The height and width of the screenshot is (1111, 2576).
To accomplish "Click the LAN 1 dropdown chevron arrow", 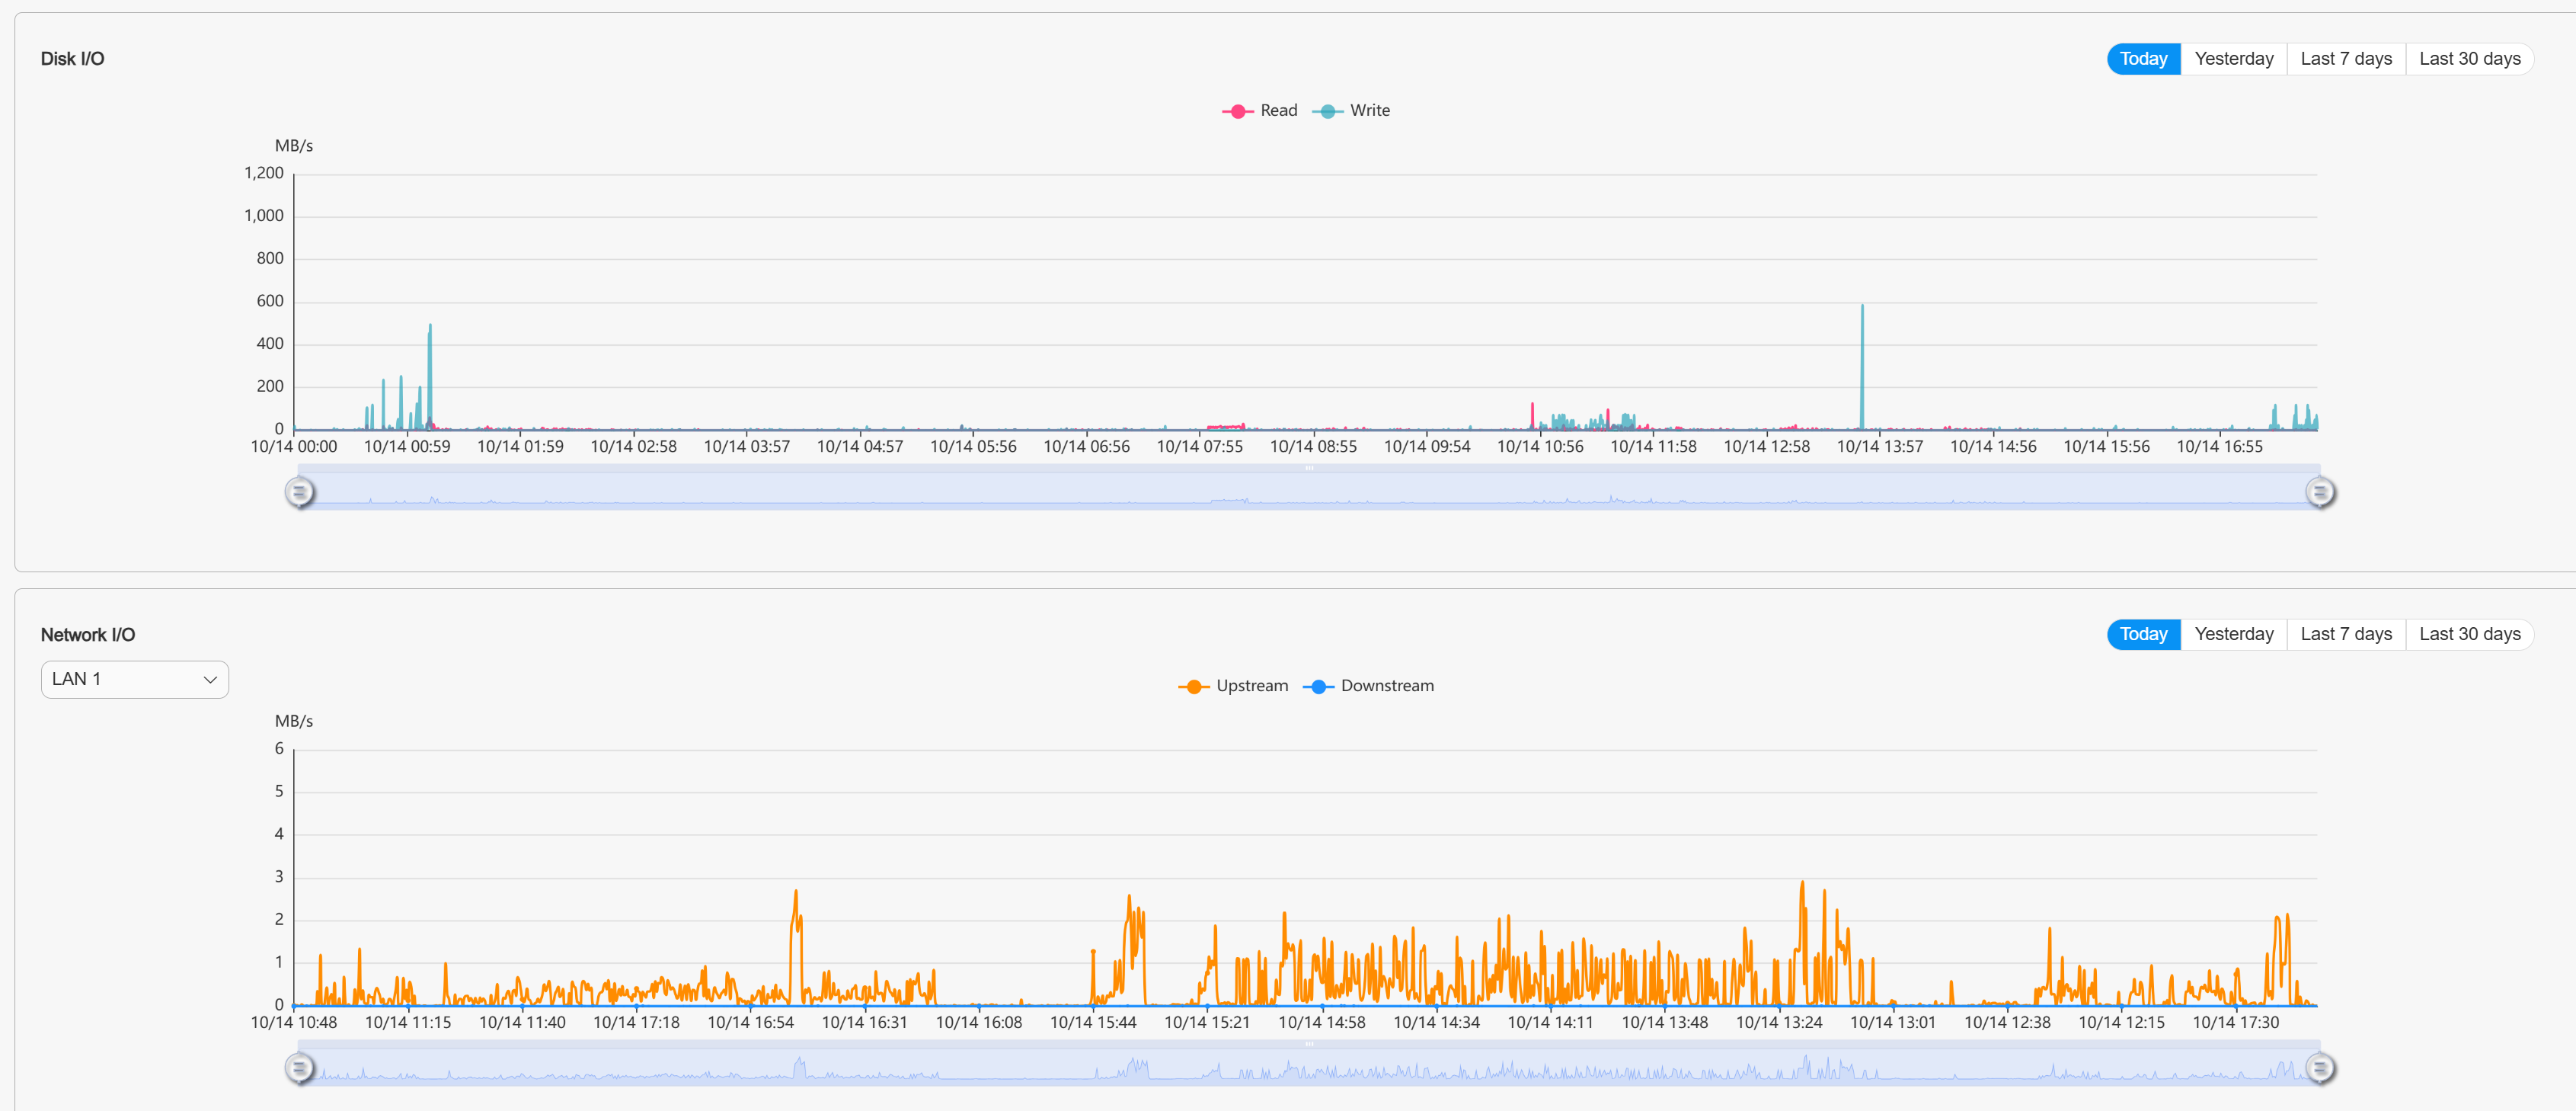I will click(210, 680).
